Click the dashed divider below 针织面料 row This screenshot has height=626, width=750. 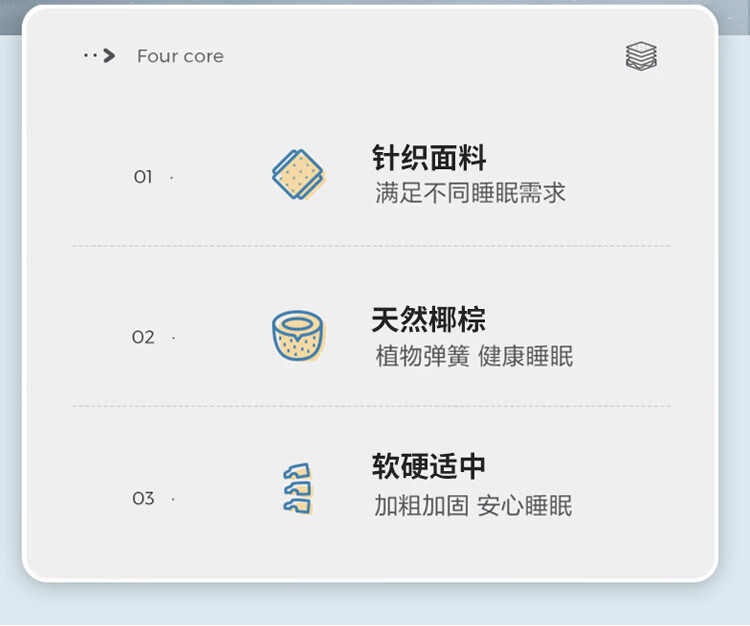(372, 246)
